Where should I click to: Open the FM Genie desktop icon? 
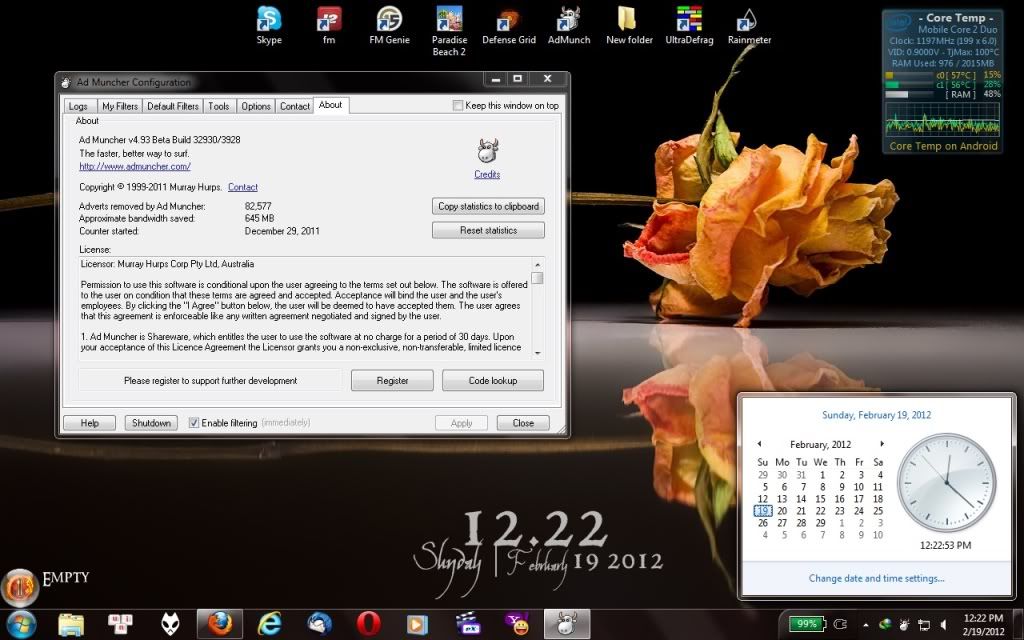(x=389, y=26)
